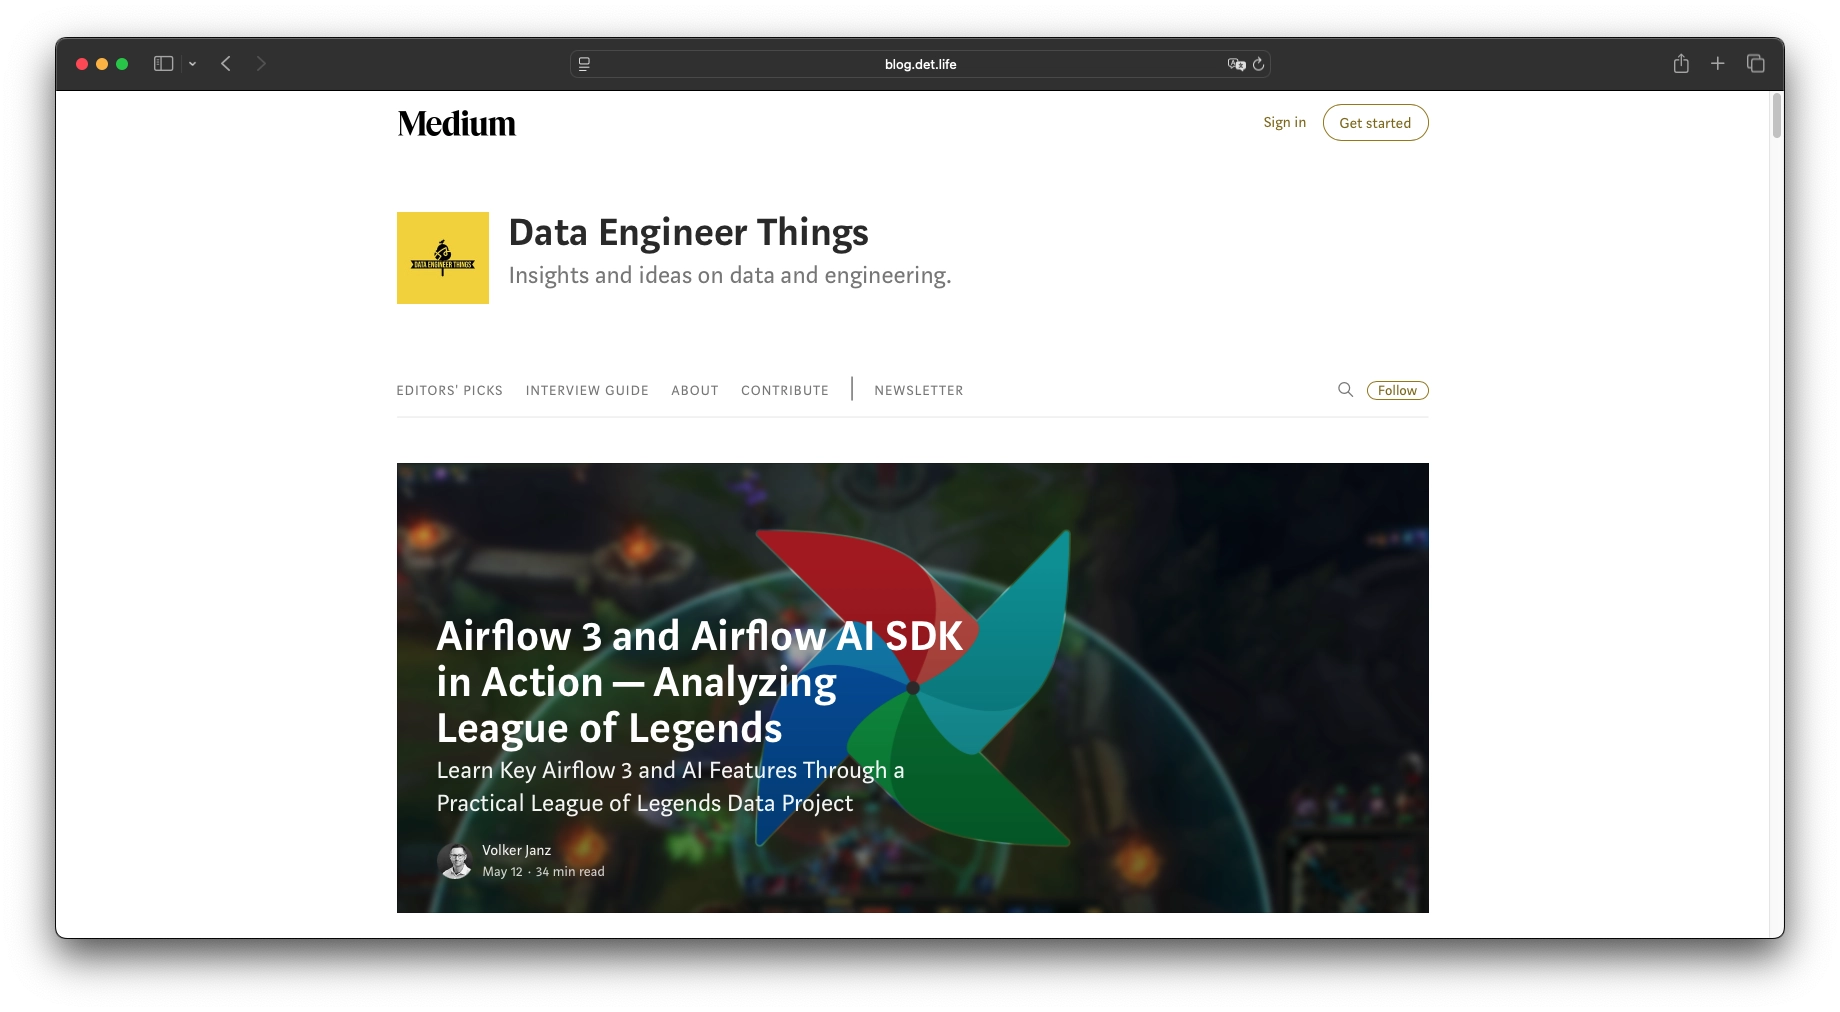
Task: Toggle the Safari sidebar icon
Action: pyautogui.click(x=164, y=64)
